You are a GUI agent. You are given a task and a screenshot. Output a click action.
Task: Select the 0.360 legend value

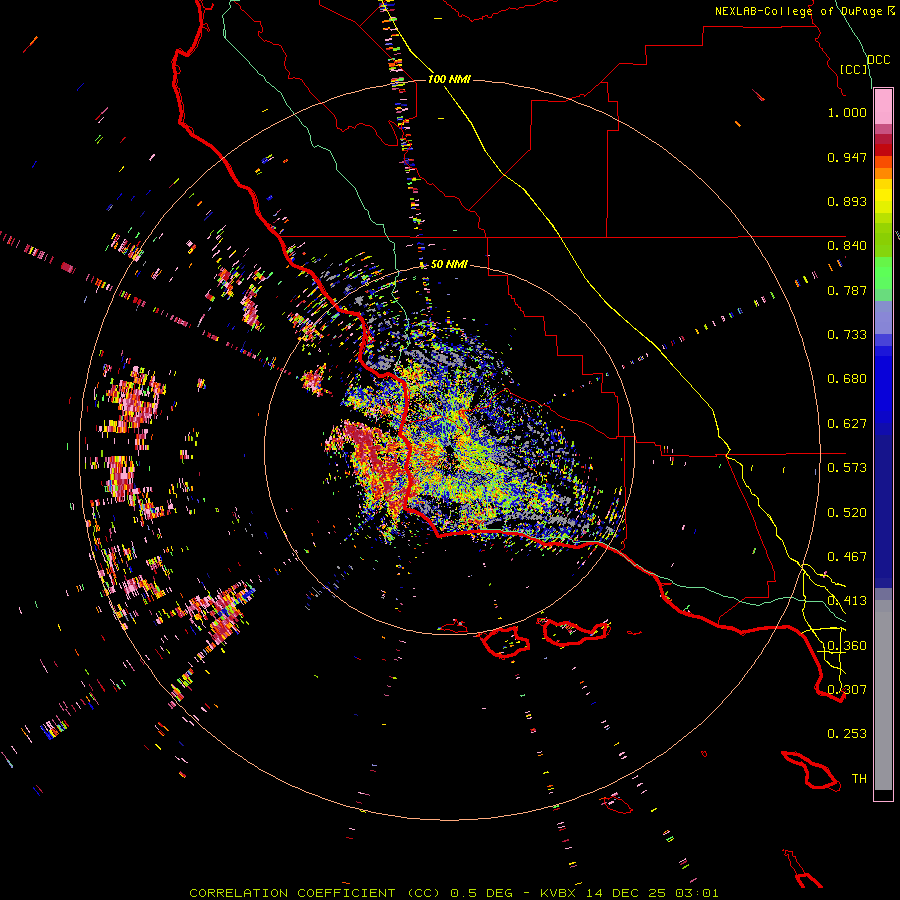[847, 646]
